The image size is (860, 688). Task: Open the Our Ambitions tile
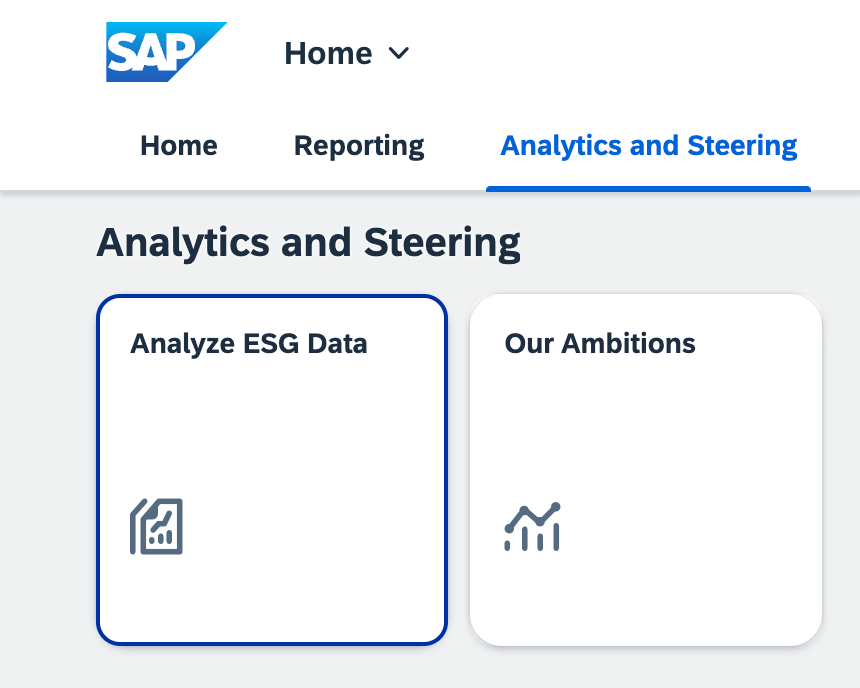(x=646, y=470)
